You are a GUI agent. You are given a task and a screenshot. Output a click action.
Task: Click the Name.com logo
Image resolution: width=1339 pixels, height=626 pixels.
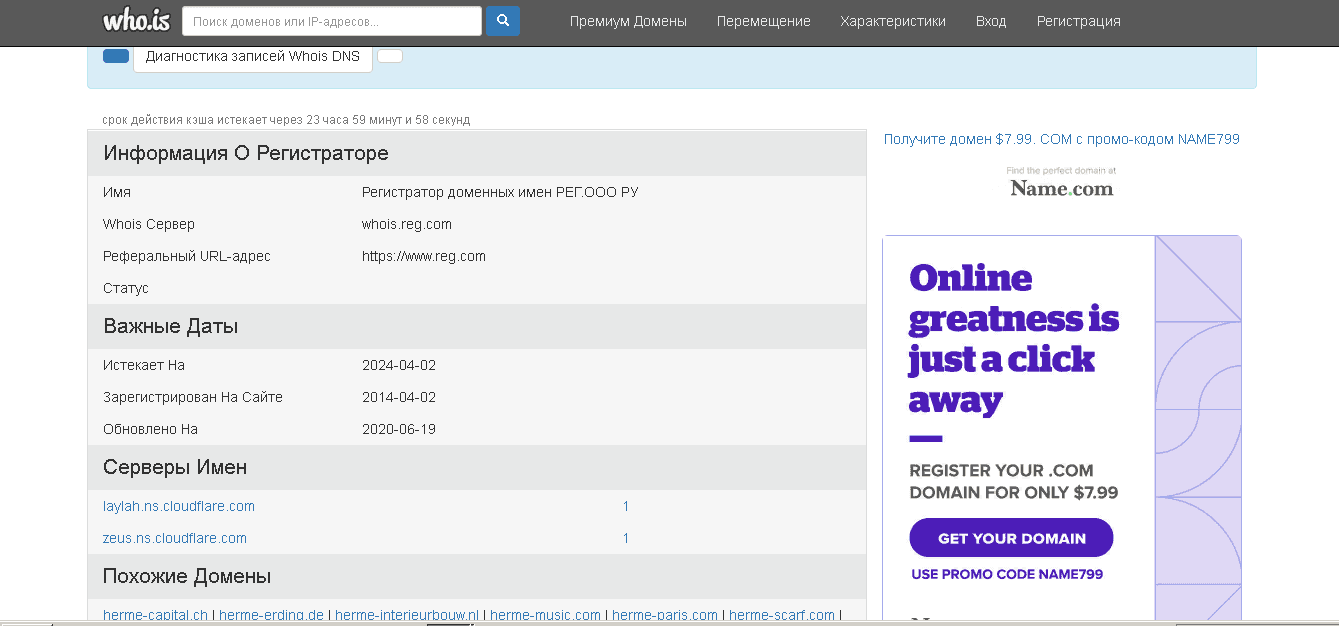[1061, 187]
